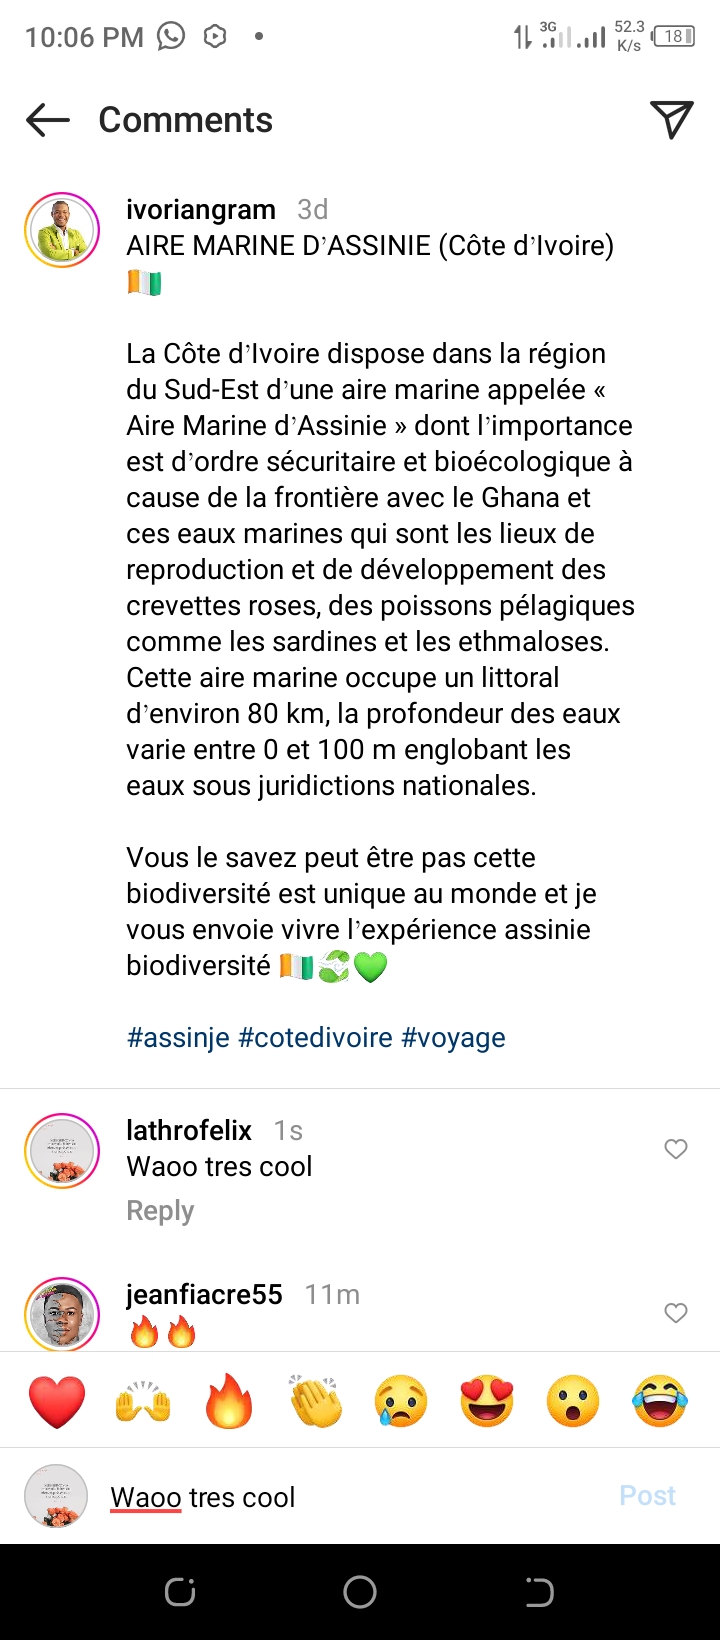The image size is (720, 1640).
Task: Open the #cotedivoire hashtag
Action: coord(315,1038)
